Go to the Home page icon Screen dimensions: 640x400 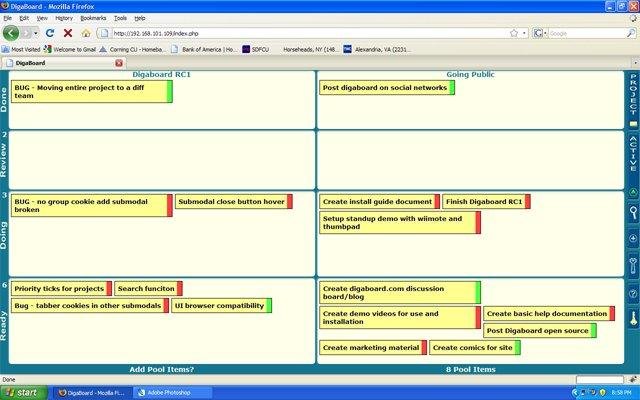point(86,33)
